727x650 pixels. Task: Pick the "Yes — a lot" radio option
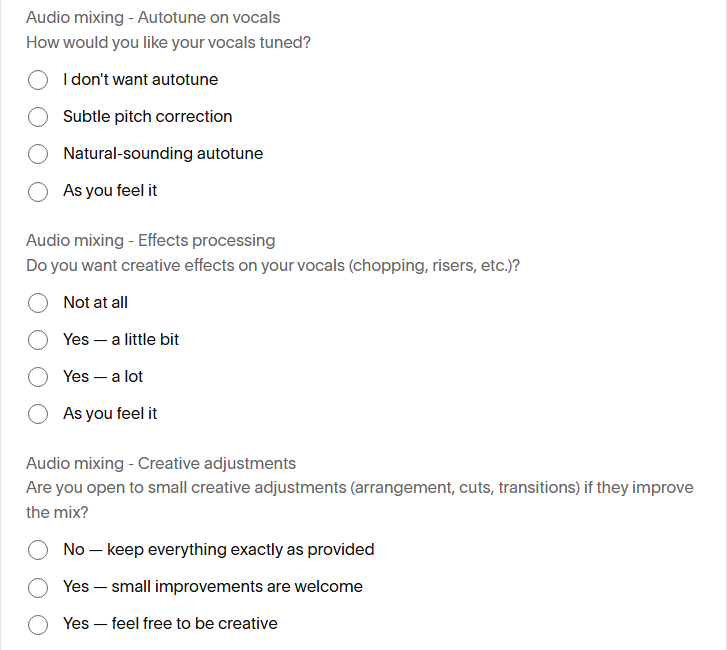click(x=38, y=377)
